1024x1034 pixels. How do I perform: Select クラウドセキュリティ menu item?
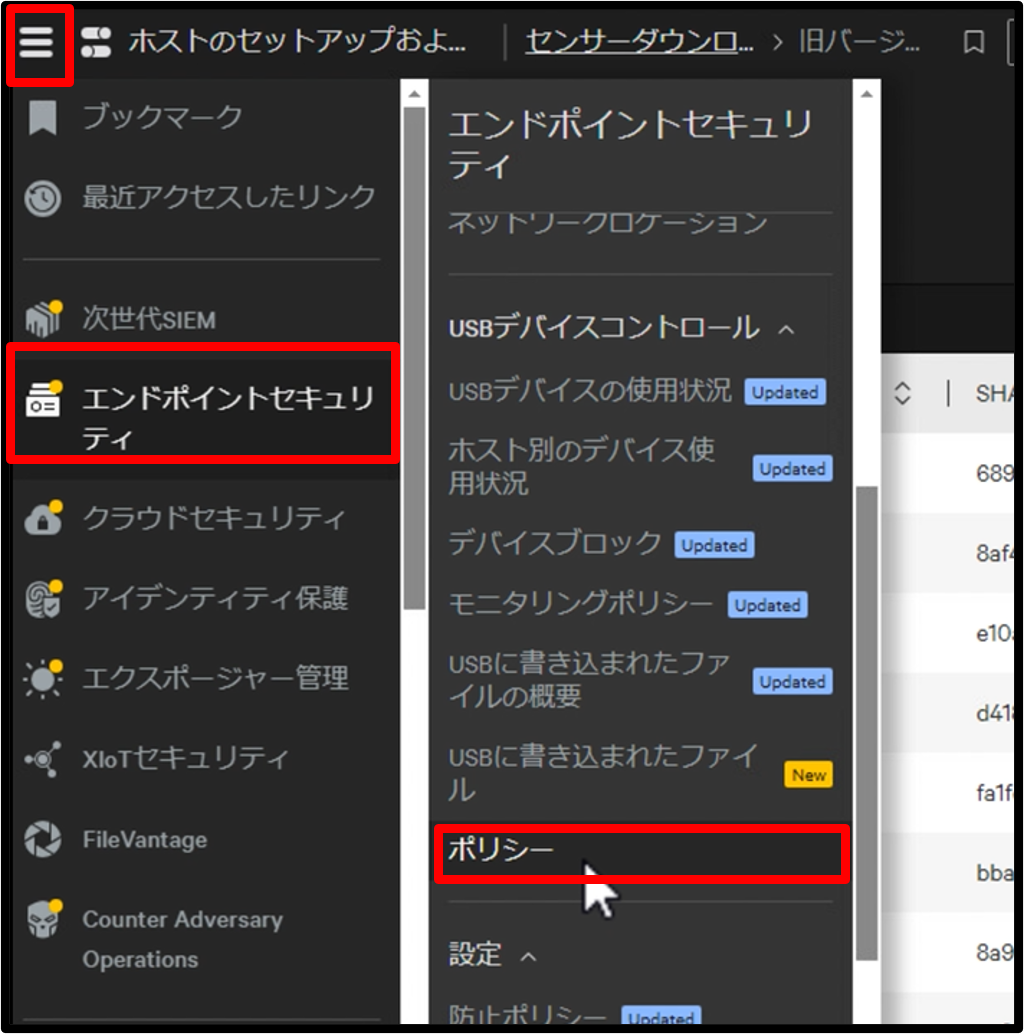[214, 518]
